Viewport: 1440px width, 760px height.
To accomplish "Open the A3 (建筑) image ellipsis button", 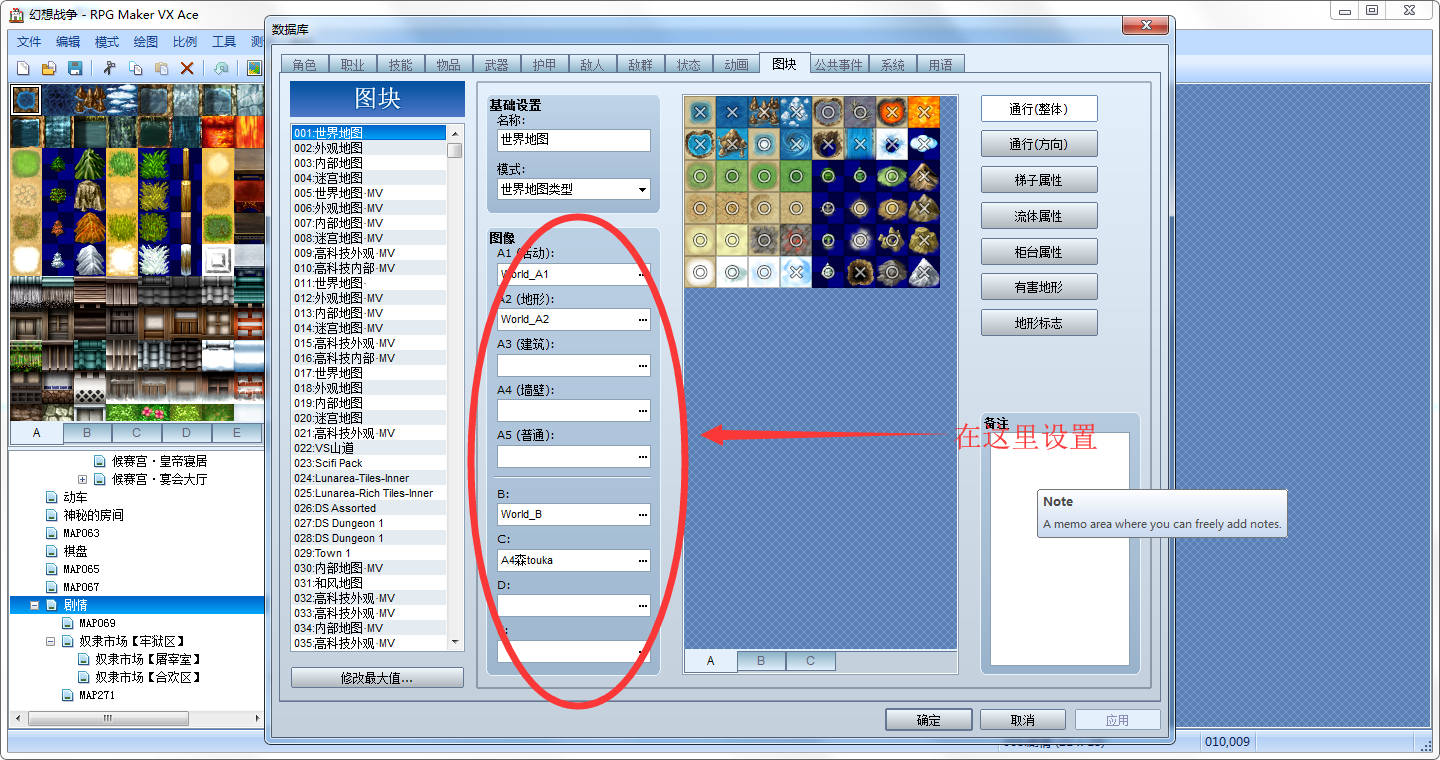I will pyautogui.click(x=643, y=366).
